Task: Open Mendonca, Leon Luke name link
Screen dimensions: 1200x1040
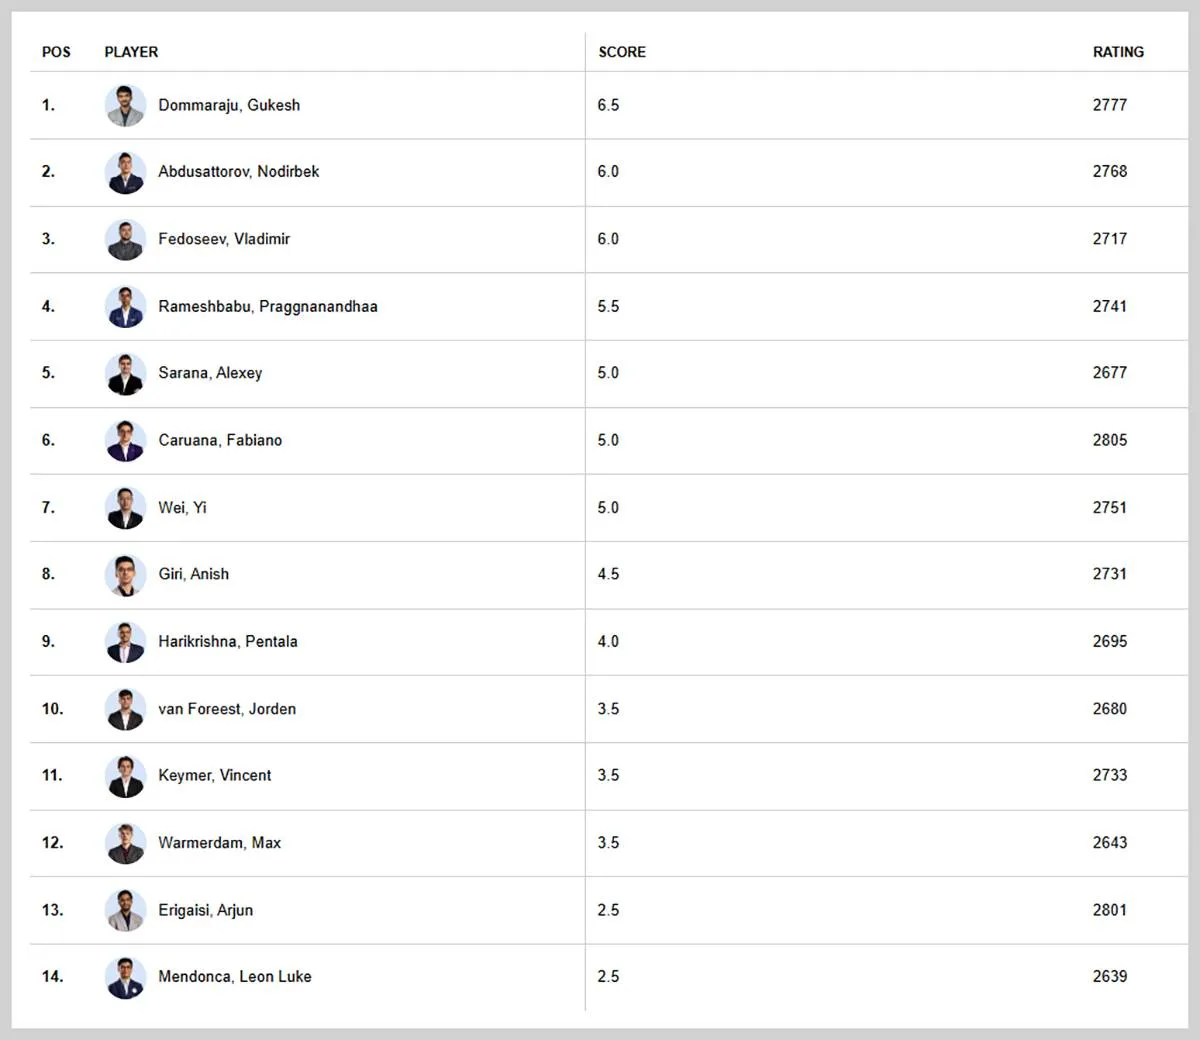Action: pos(235,977)
